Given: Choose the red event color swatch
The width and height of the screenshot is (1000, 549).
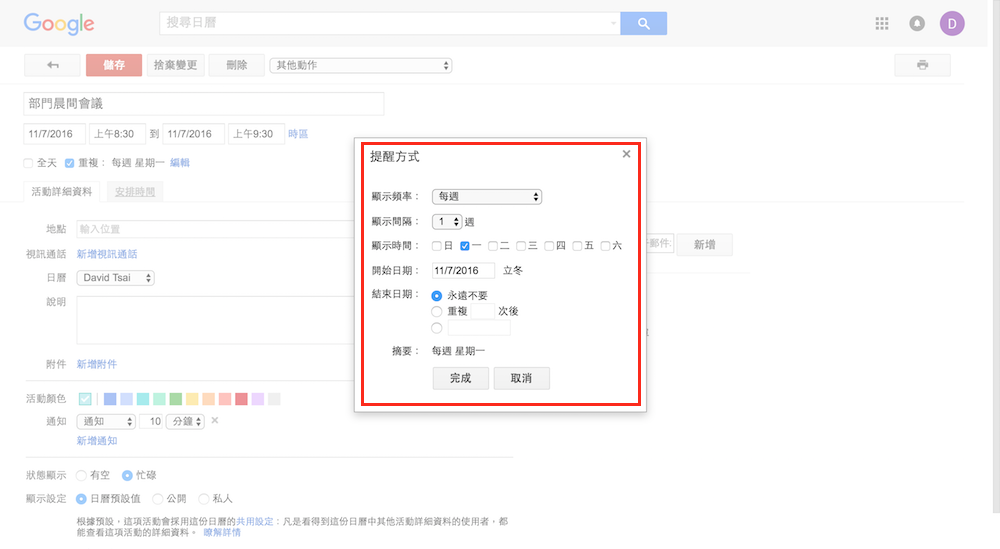Looking at the screenshot, I should [241, 399].
